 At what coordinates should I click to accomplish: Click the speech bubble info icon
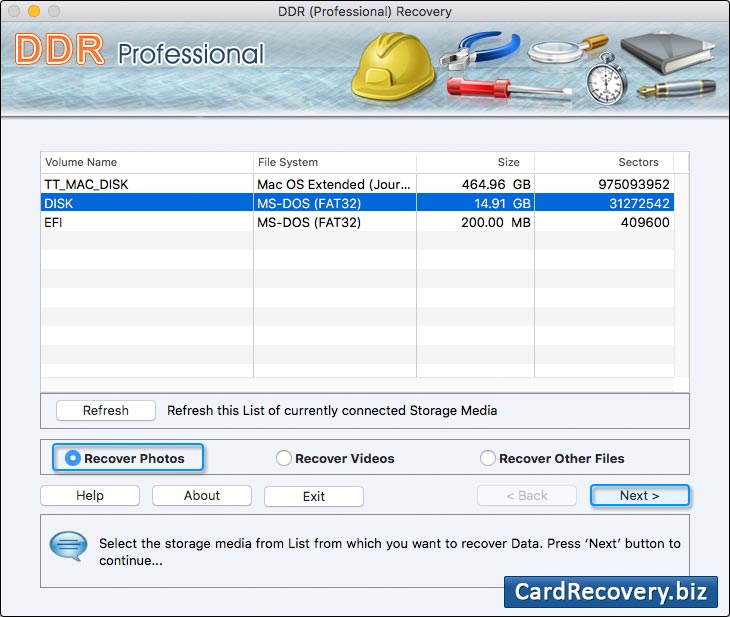point(68,545)
